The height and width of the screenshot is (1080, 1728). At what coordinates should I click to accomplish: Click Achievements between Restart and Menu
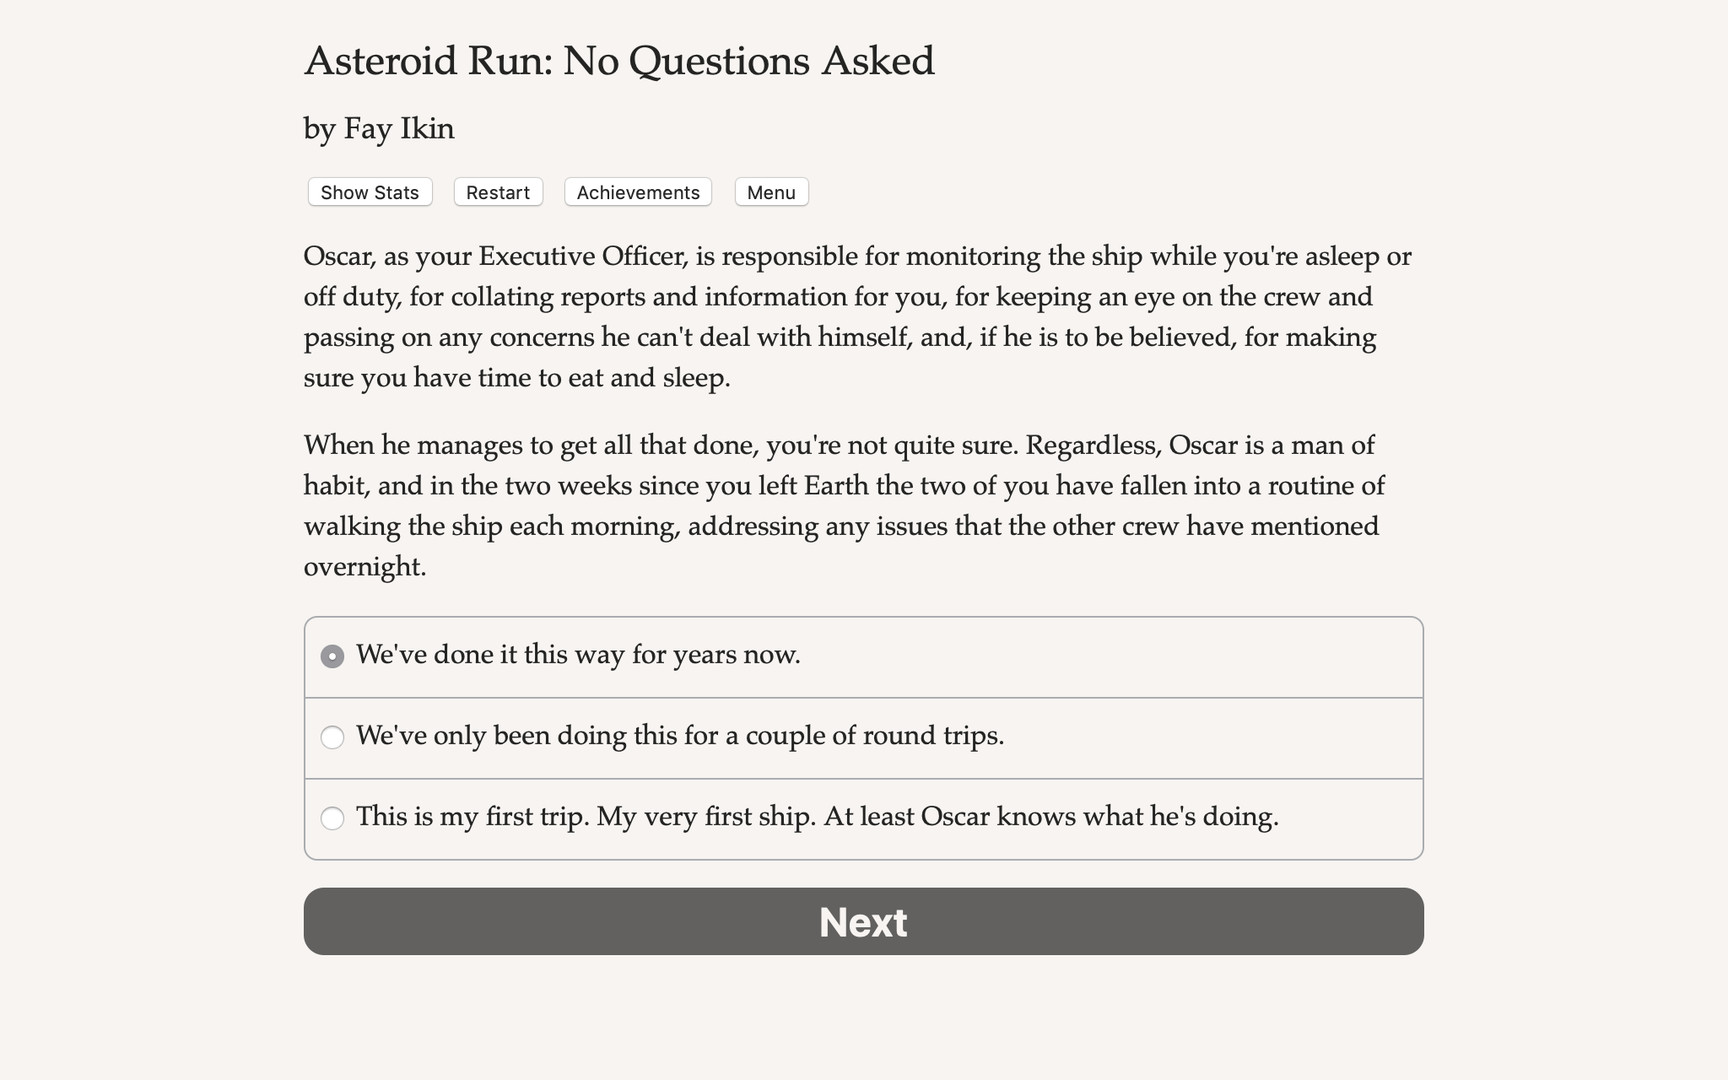(637, 192)
